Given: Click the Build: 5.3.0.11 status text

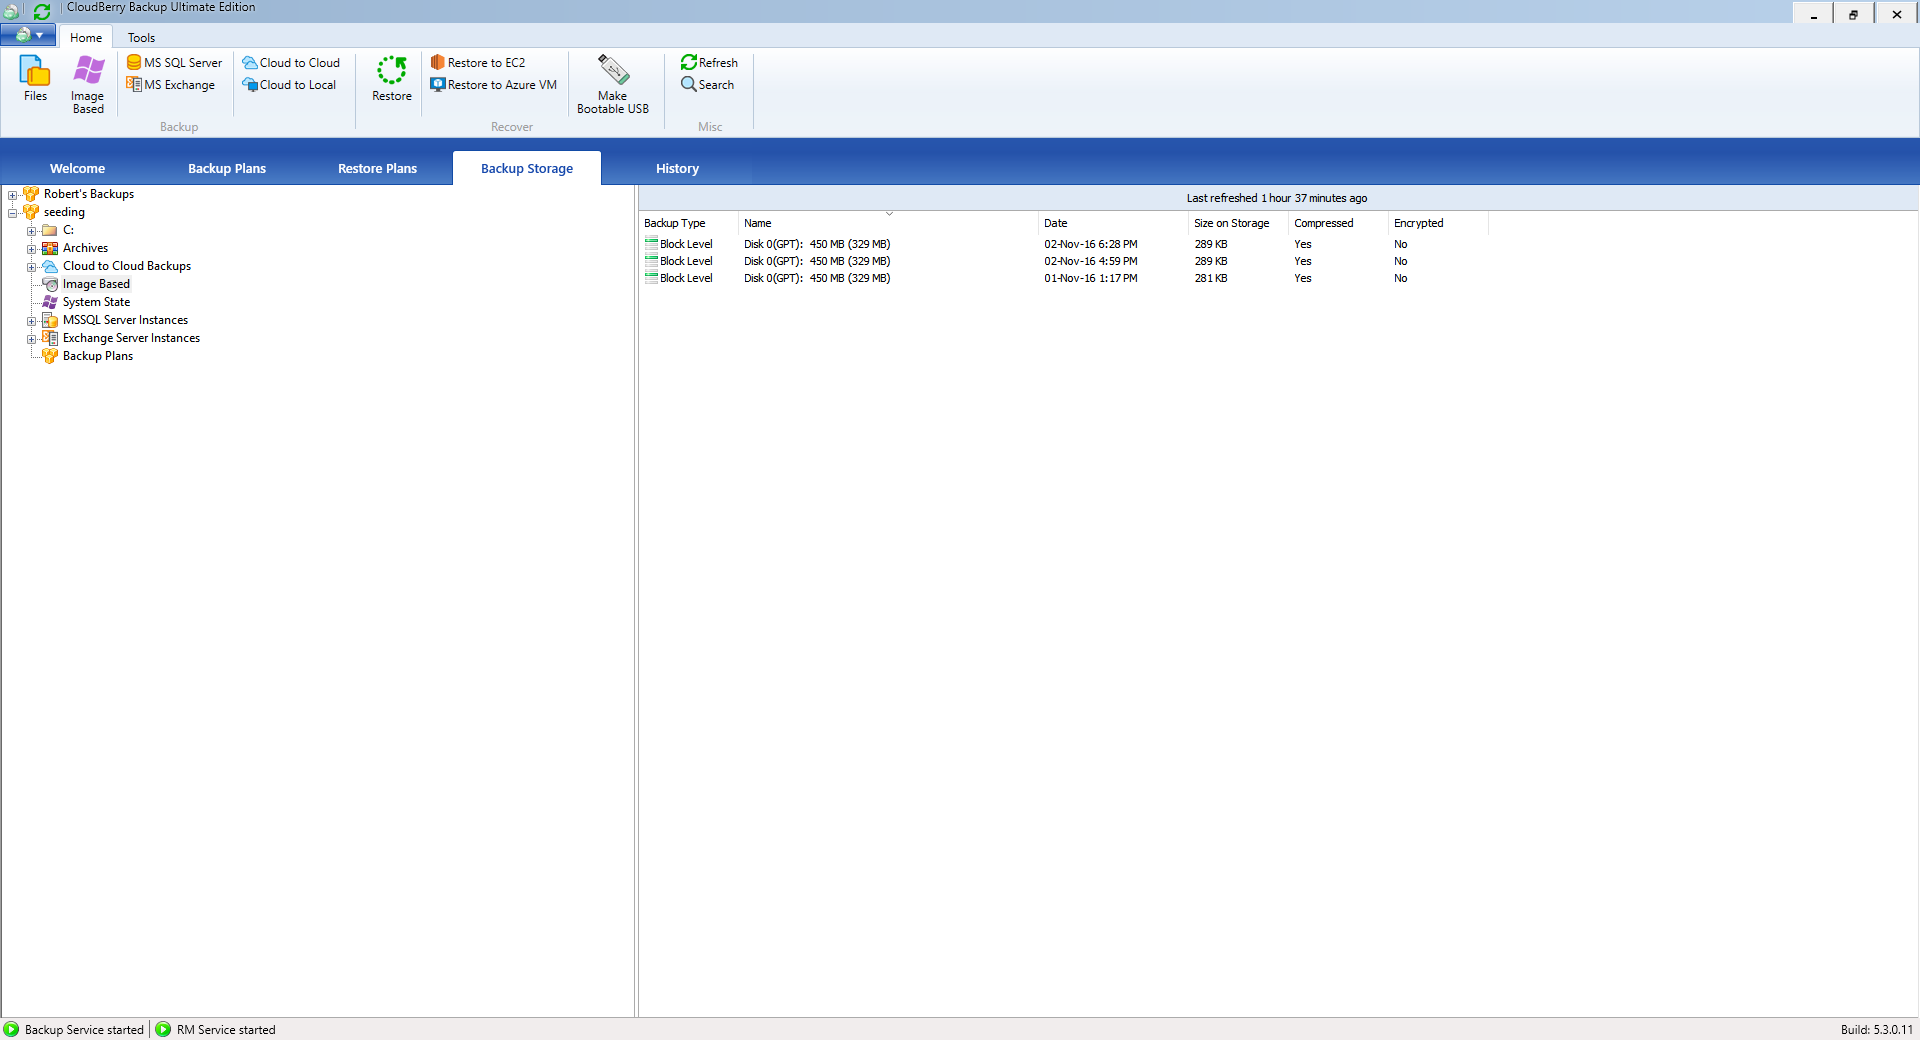Looking at the screenshot, I should pos(1876,1029).
